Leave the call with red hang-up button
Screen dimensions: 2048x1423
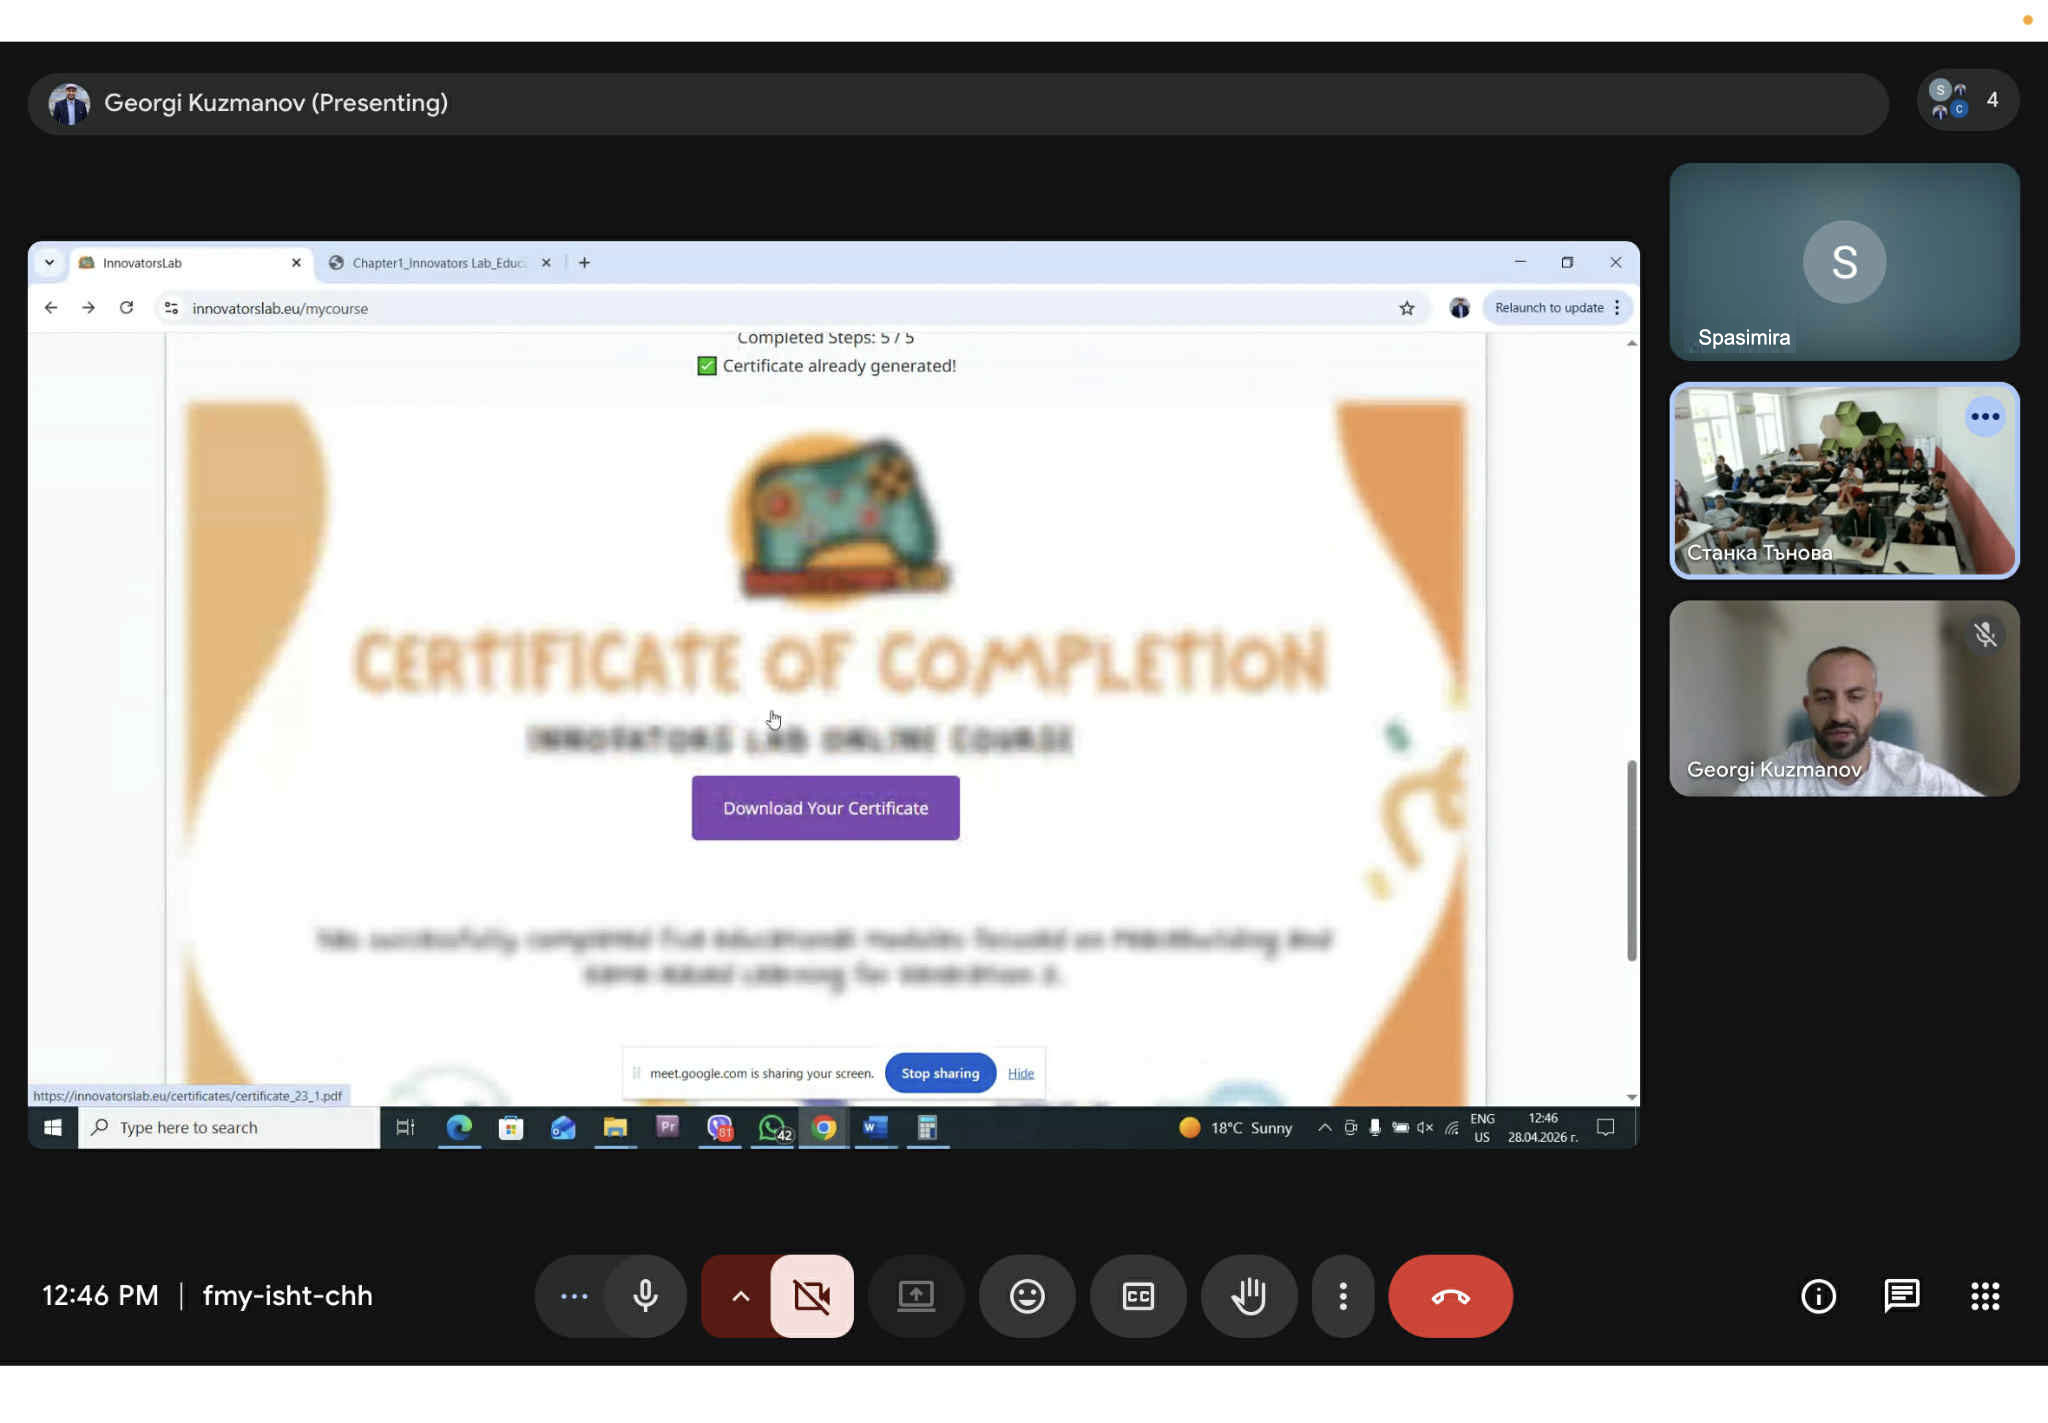(1450, 1296)
